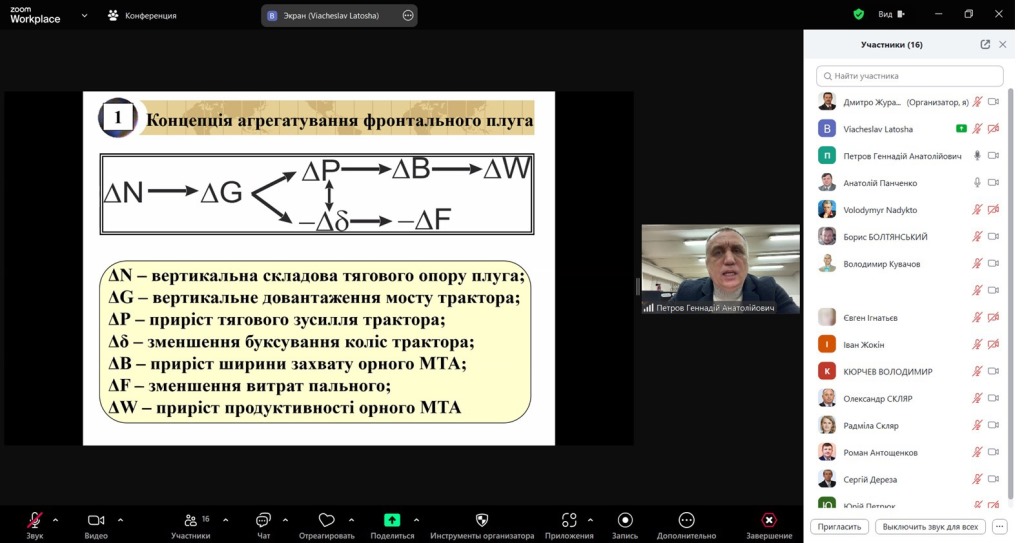The height and width of the screenshot is (543, 1024).
Task: Select participant Viacheslav Latosha in list
Action: [909, 129]
